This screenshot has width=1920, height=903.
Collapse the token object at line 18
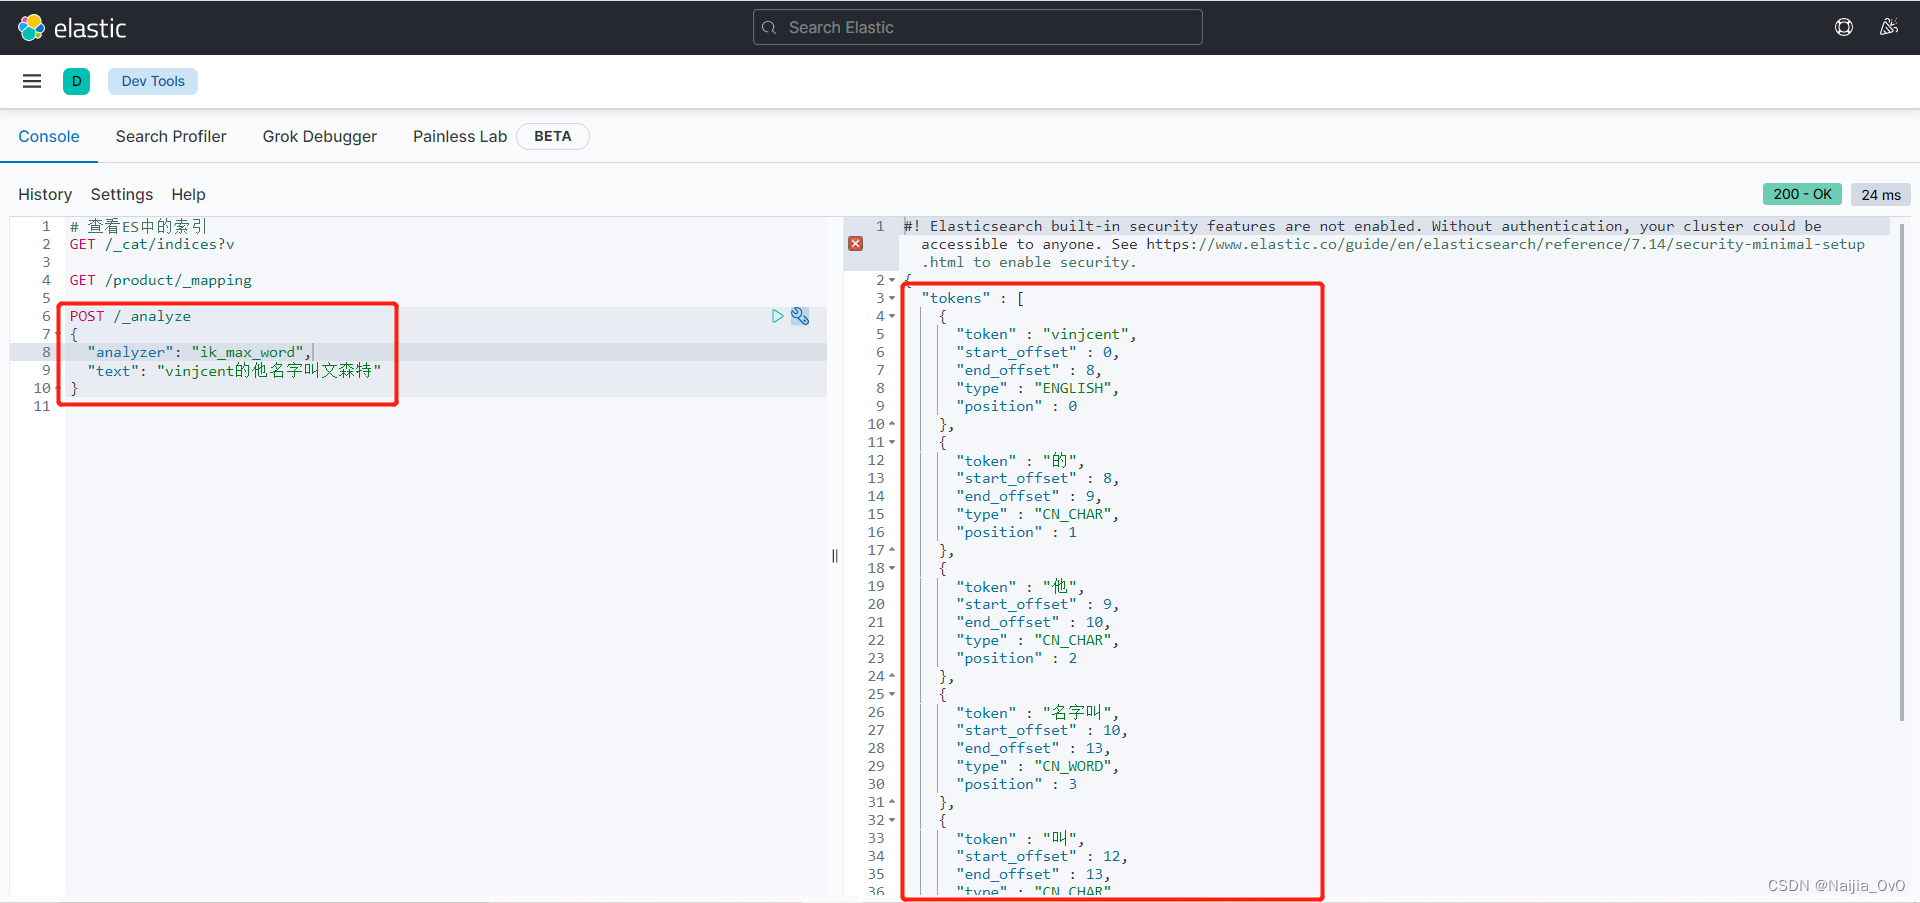click(892, 568)
